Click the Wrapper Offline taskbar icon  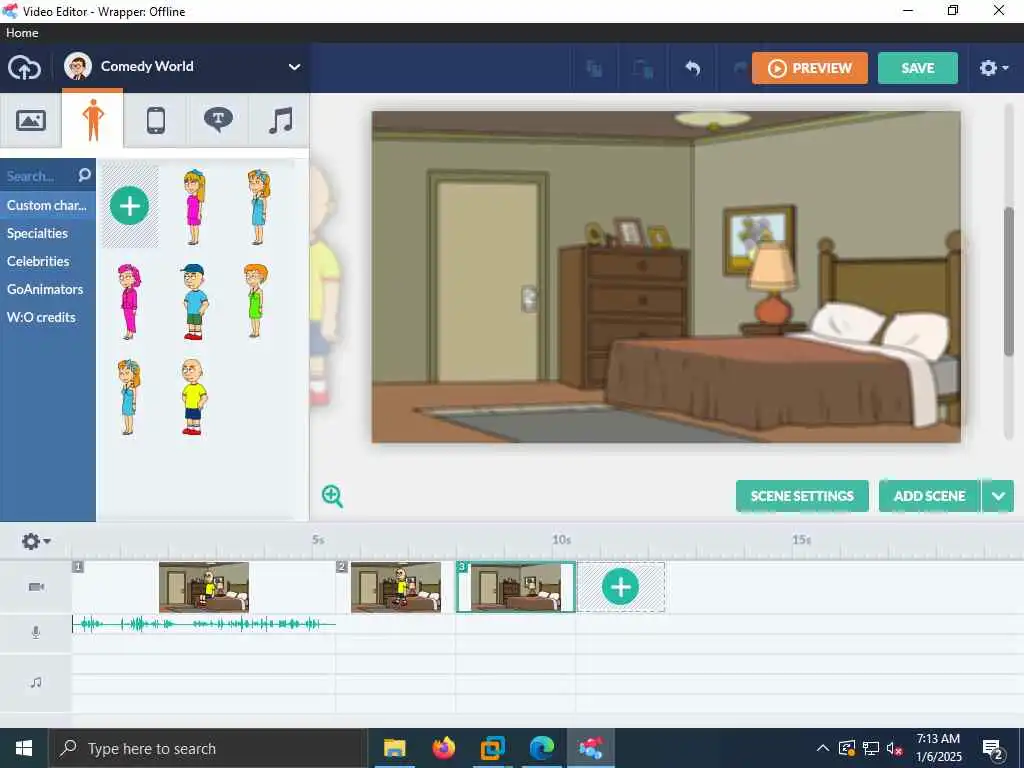590,748
